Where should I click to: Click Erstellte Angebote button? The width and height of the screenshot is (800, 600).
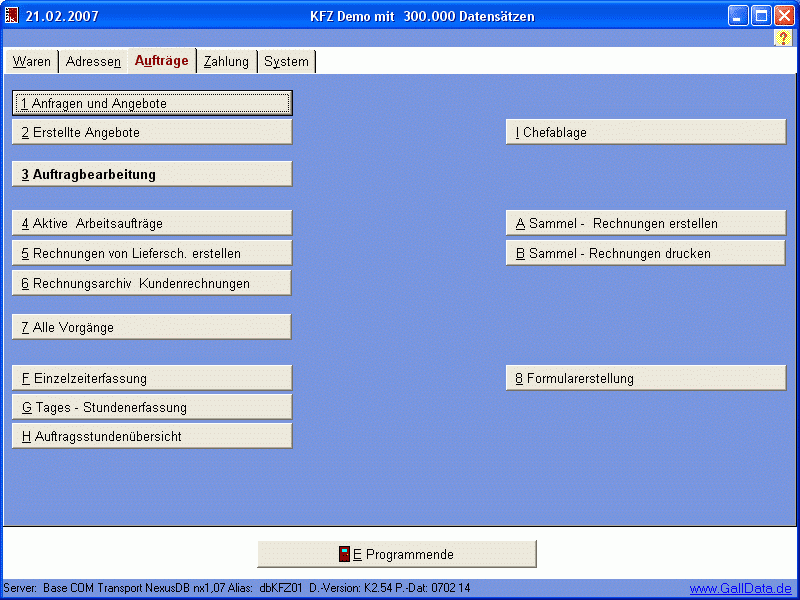pos(152,132)
